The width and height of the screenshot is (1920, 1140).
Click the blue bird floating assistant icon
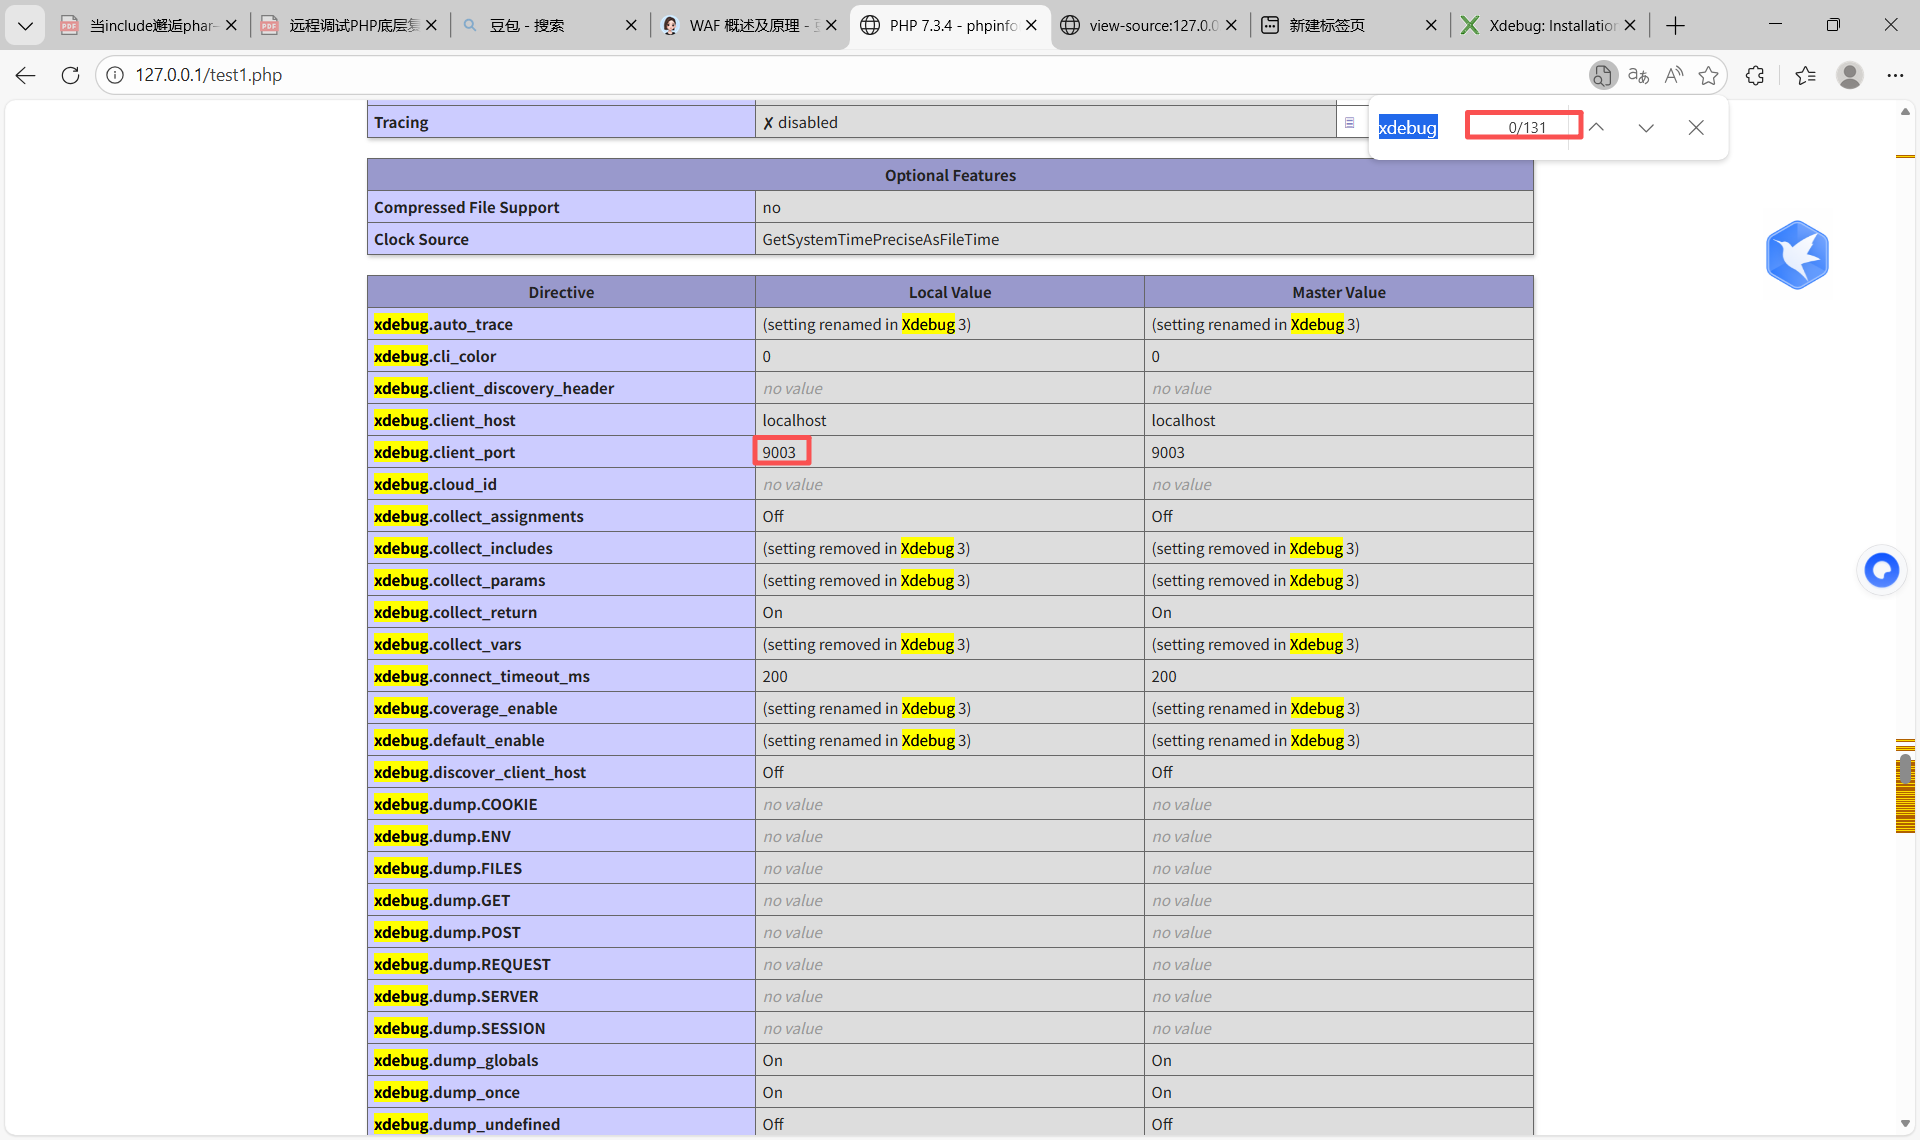[1797, 255]
